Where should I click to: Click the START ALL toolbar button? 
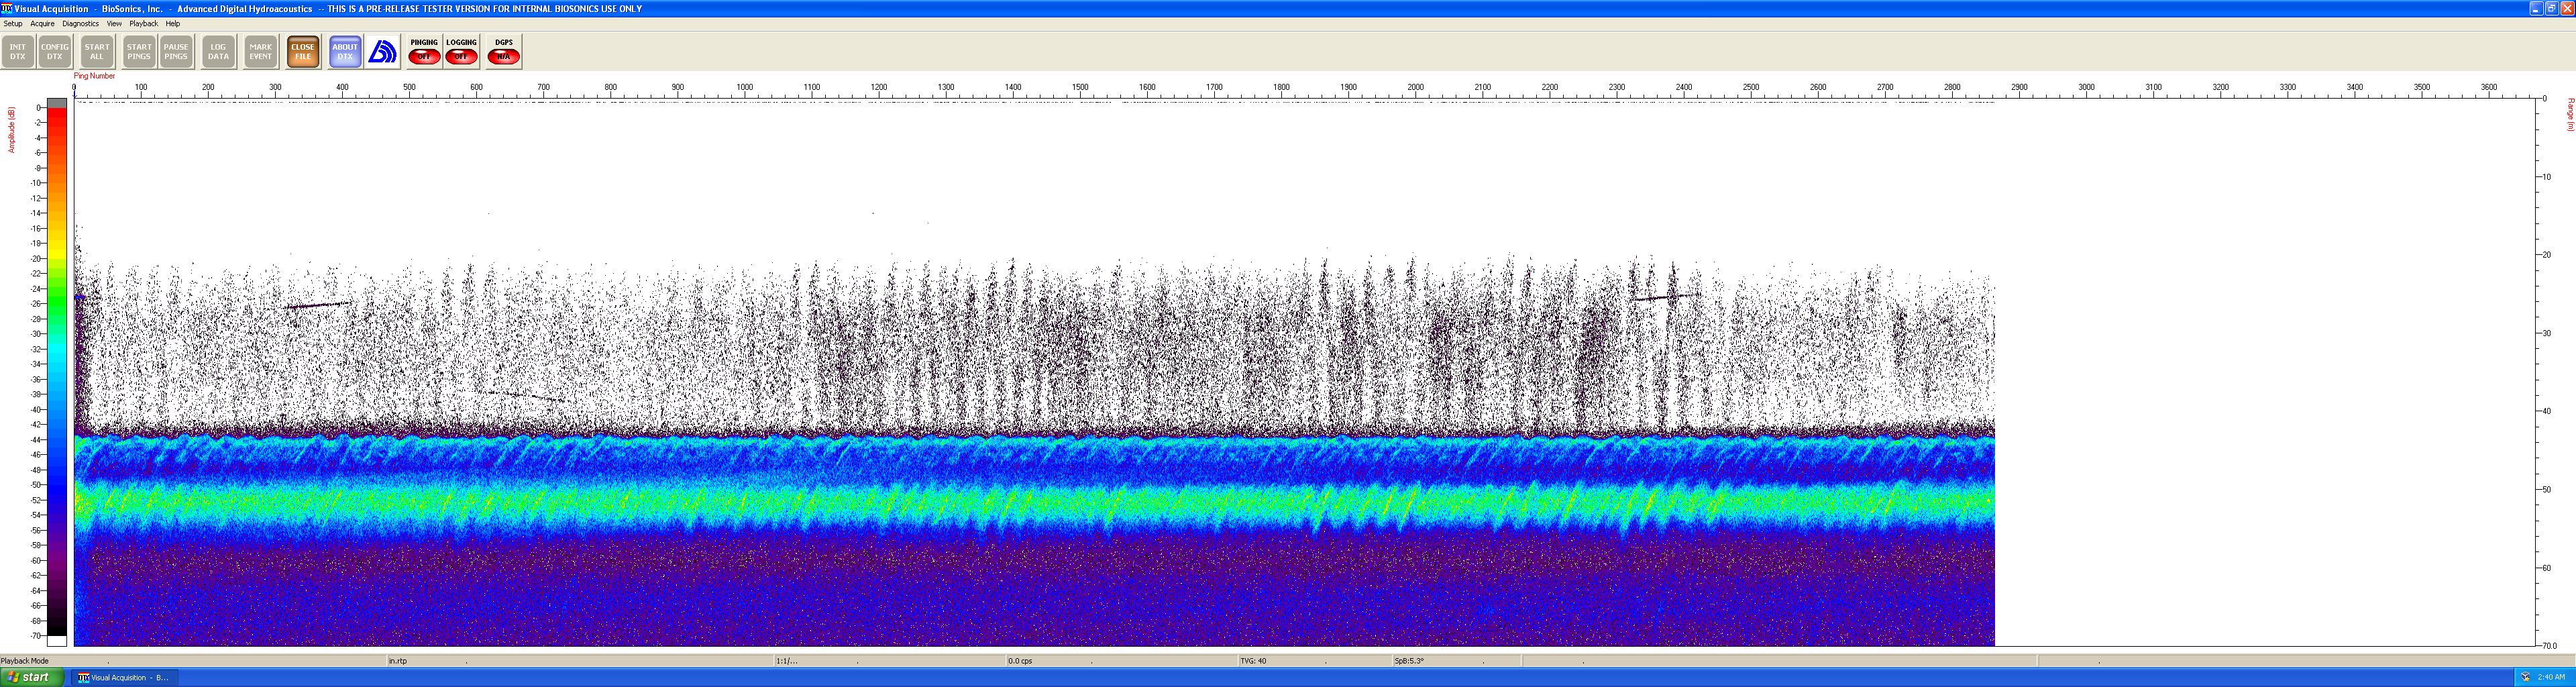(97, 52)
